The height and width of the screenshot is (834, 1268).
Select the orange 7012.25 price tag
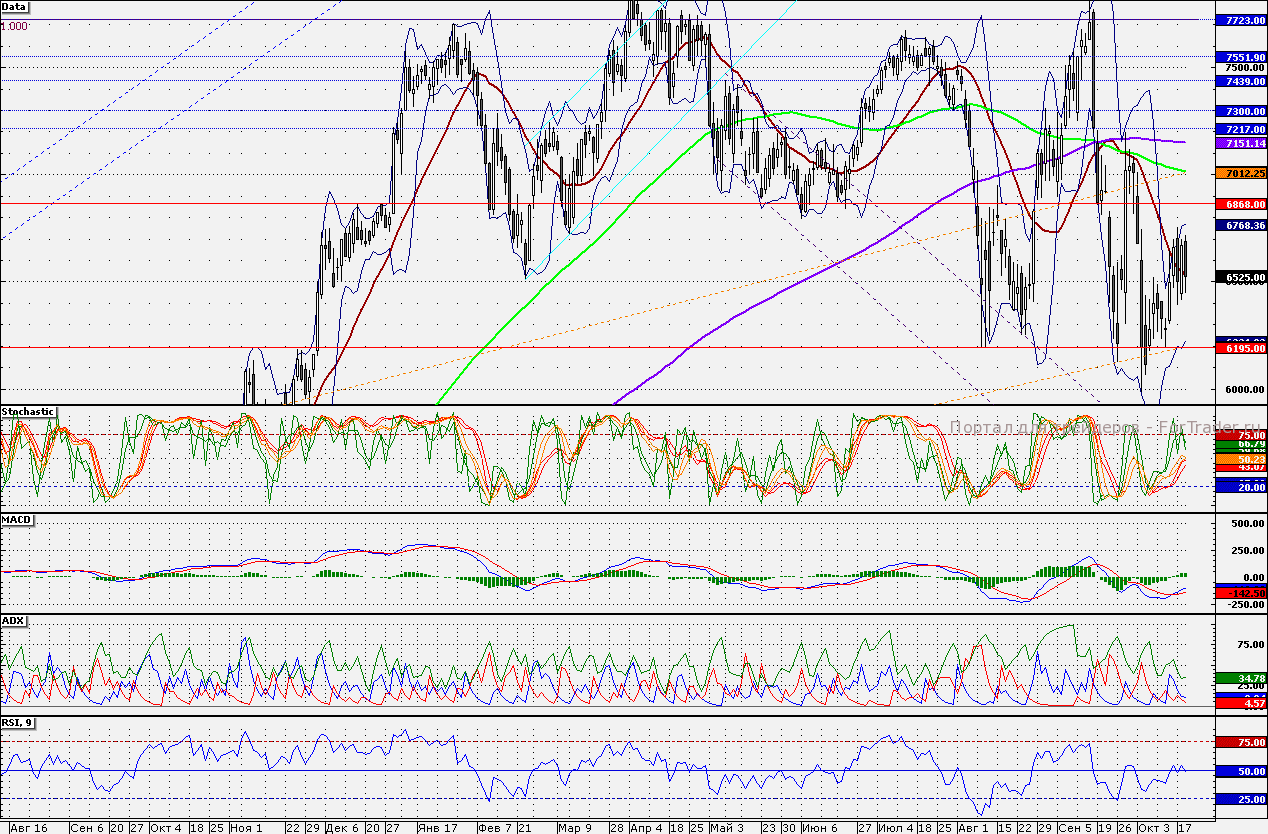pos(1239,173)
